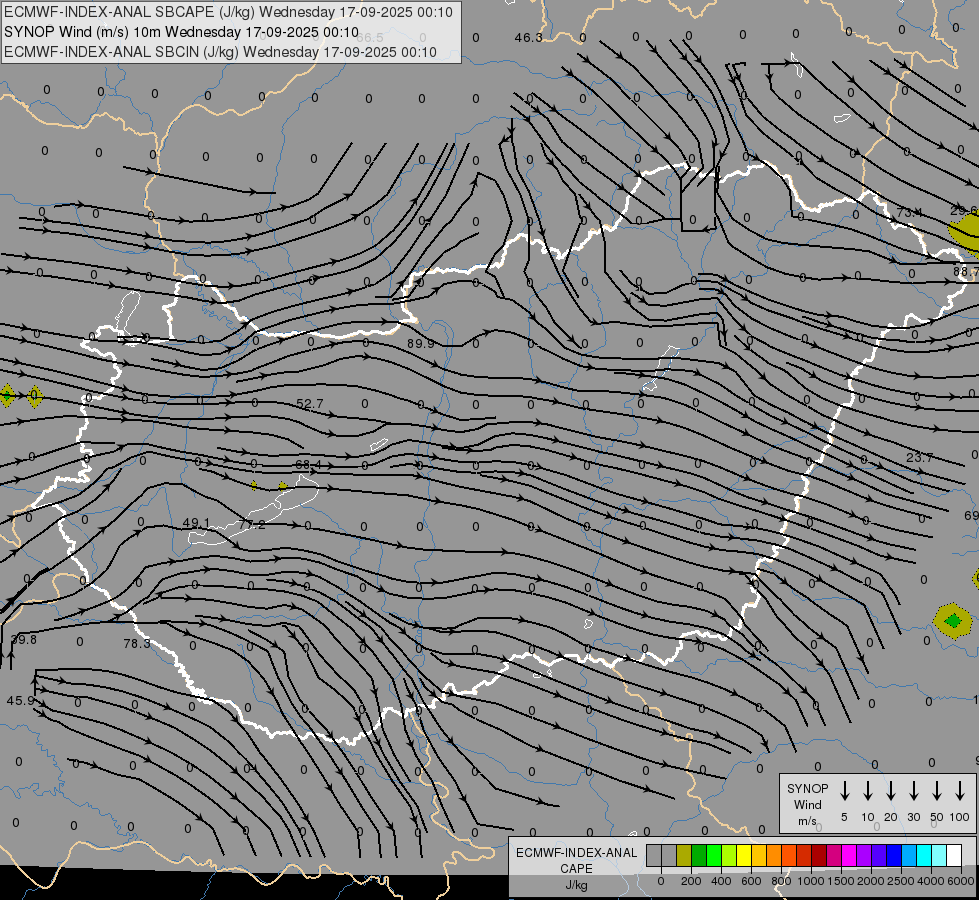
Task: Select the pure blue CAPE legend swatch
Action: click(x=893, y=855)
